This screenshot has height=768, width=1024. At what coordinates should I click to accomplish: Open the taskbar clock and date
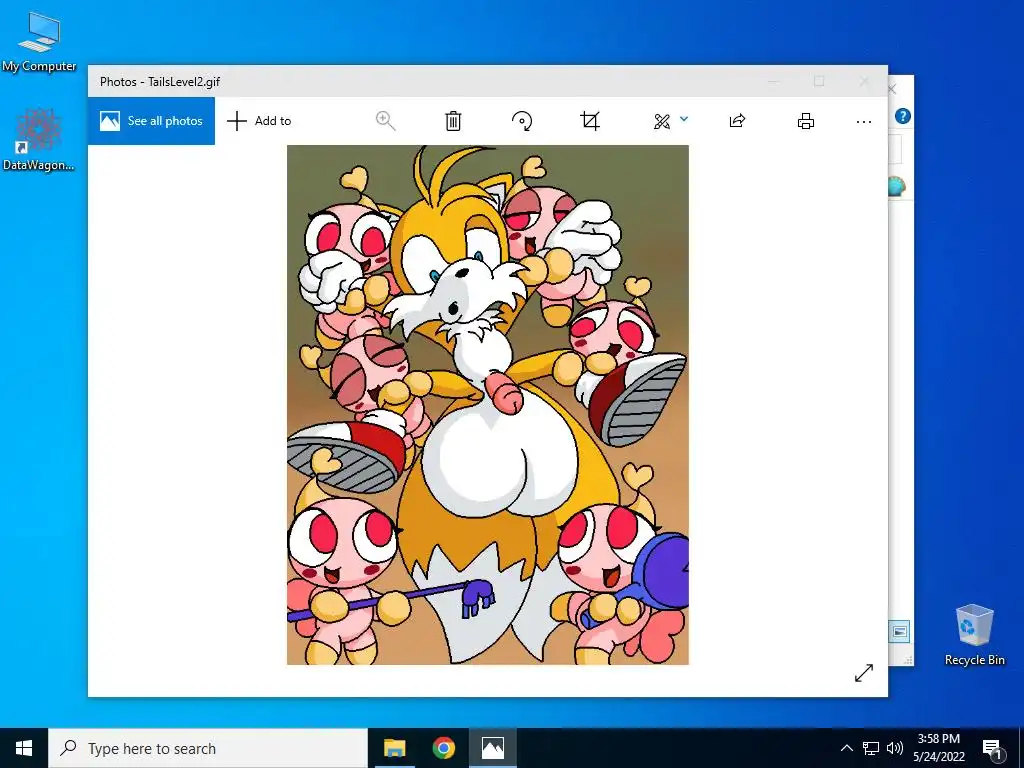938,748
